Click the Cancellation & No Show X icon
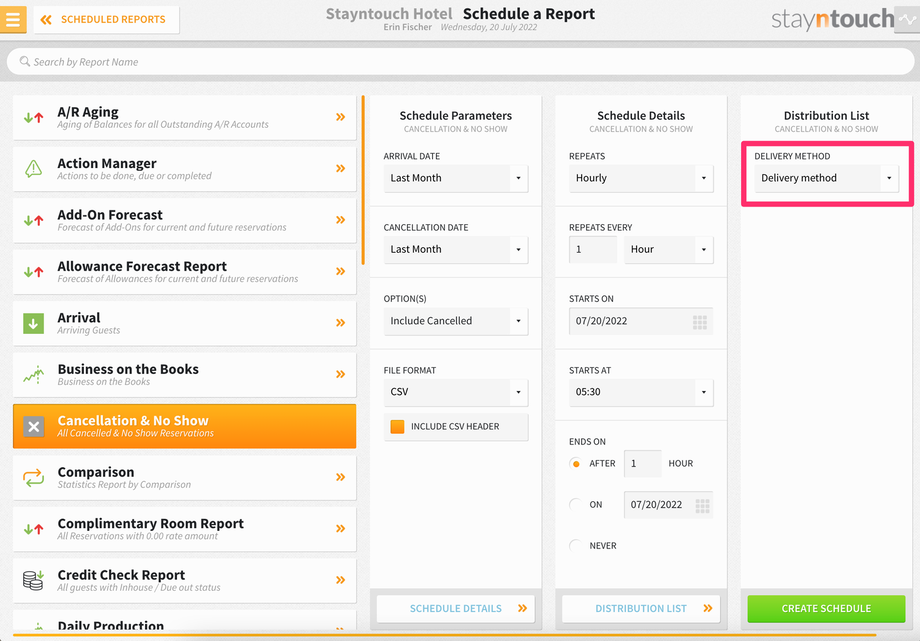This screenshot has width=920, height=641. click(33, 427)
